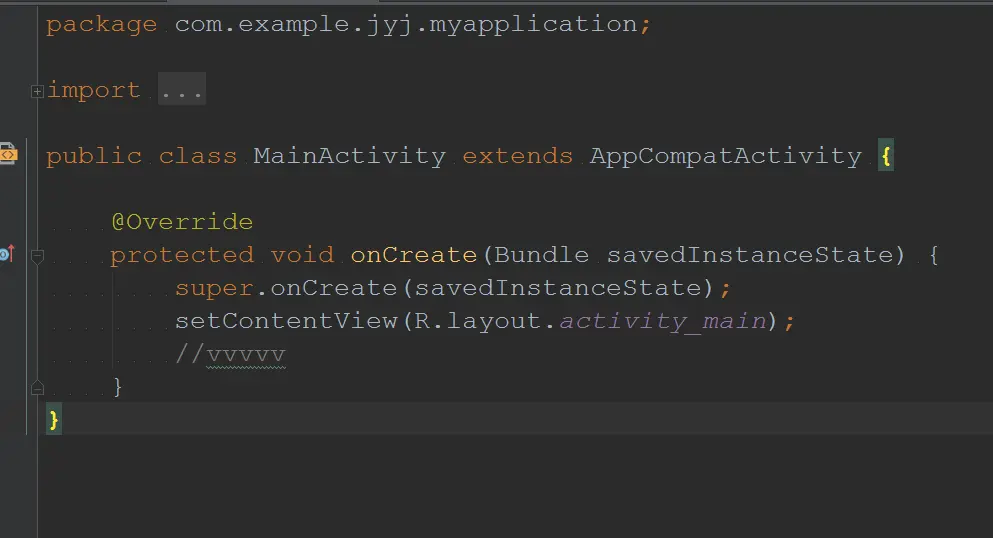The image size is (993, 538).
Task: Click the folded import ellipsis placeholder
Action: [182, 89]
